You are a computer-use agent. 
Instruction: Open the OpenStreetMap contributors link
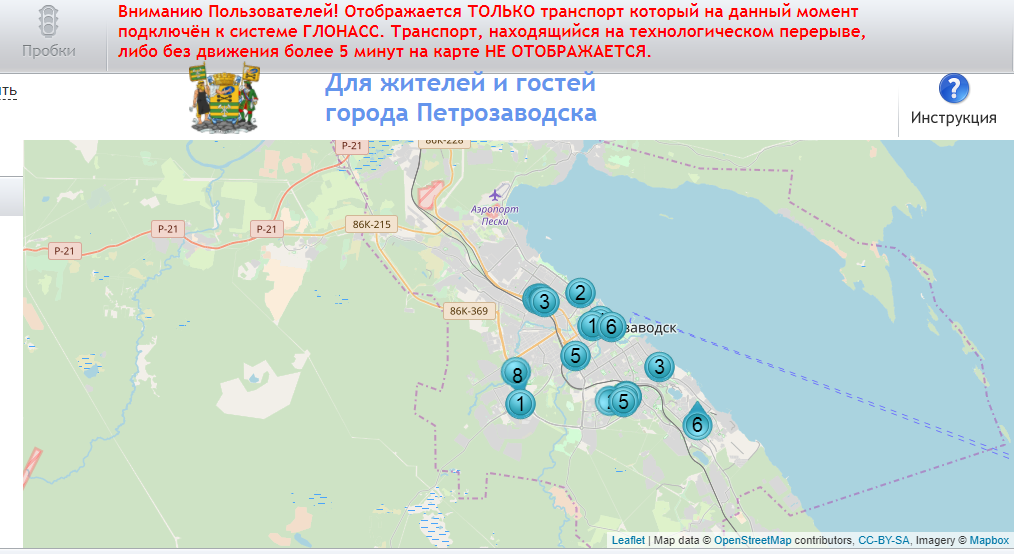[x=752, y=541]
